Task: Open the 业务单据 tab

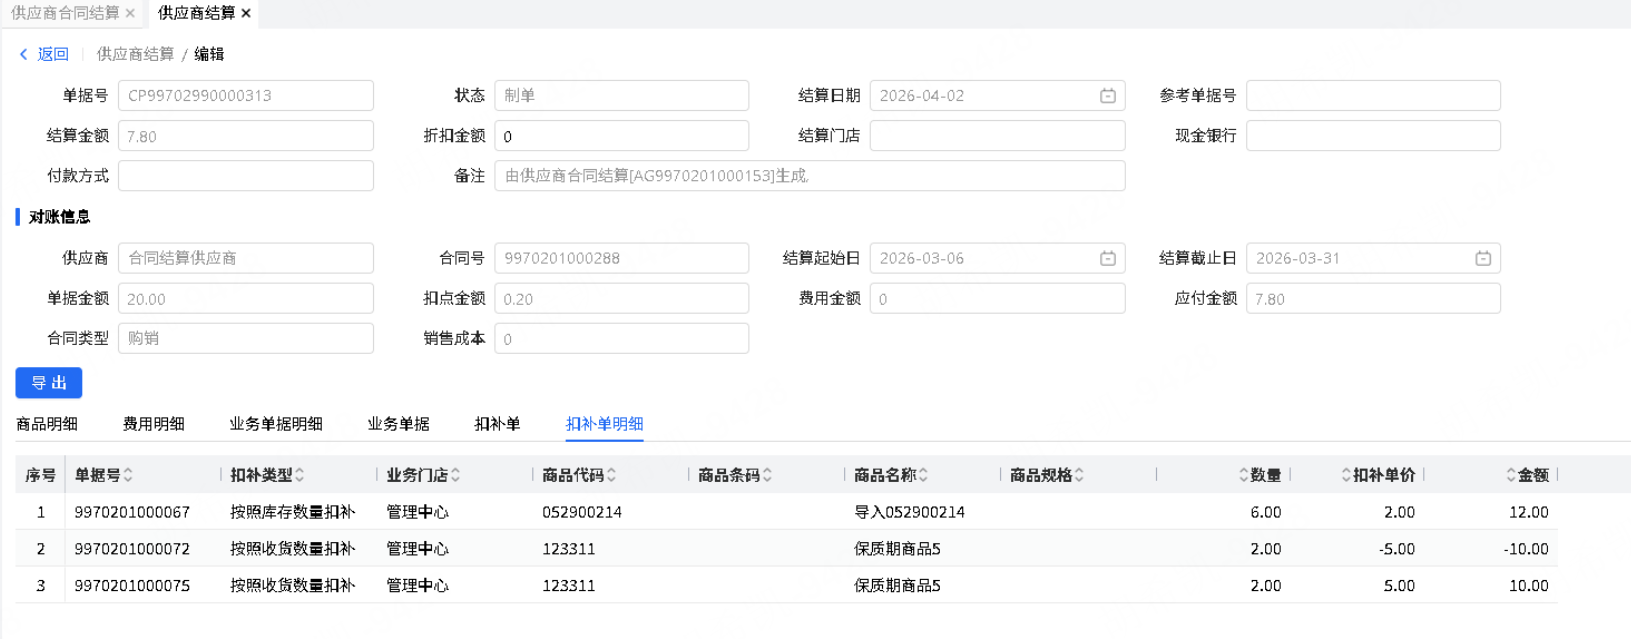Action: [x=398, y=424]
